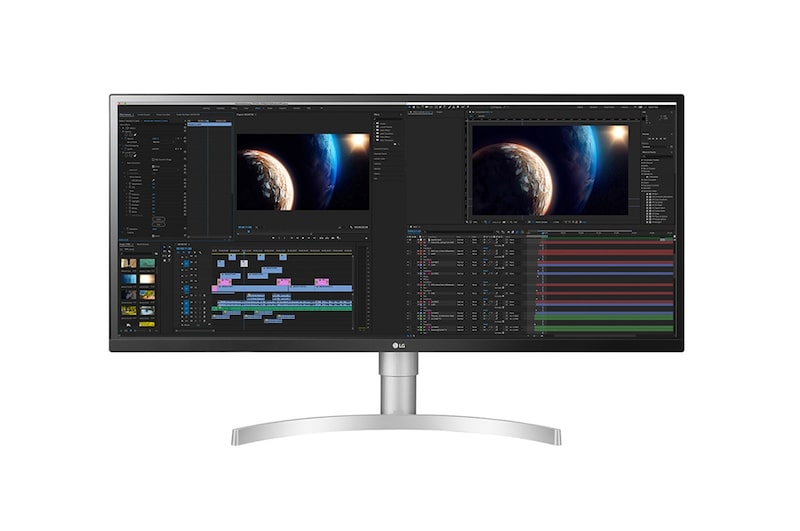Toggle Active checkbox under Creative section
The height and width of the screenshot is (531, 800).
[154, 236]
